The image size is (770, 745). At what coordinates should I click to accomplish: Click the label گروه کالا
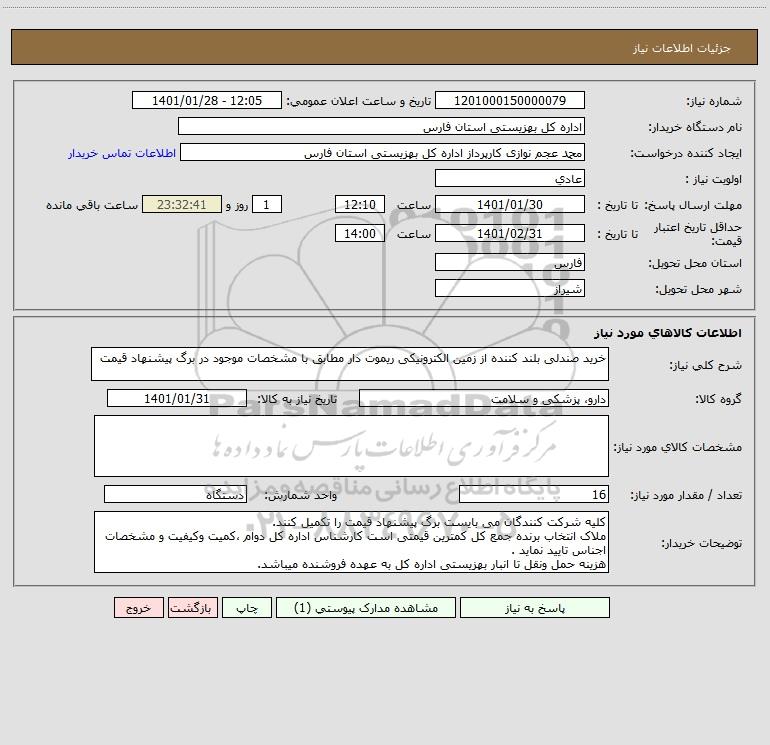pyautogui.click(x=718, y=399)
